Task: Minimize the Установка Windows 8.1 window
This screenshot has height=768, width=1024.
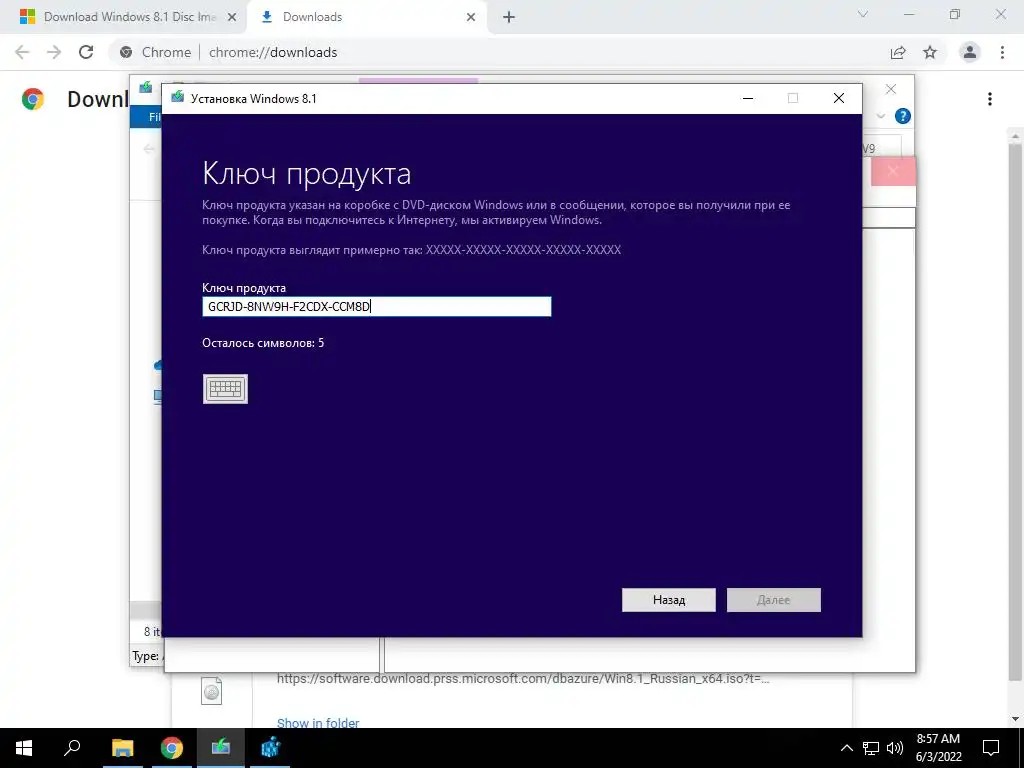Action: click(748, 99)
